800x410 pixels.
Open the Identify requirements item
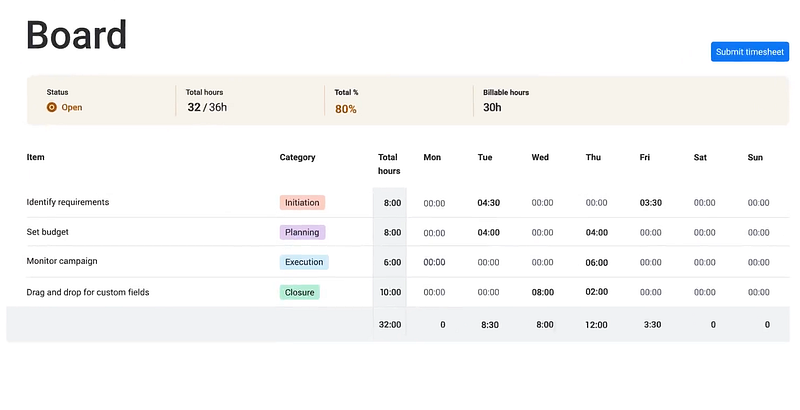68,202
